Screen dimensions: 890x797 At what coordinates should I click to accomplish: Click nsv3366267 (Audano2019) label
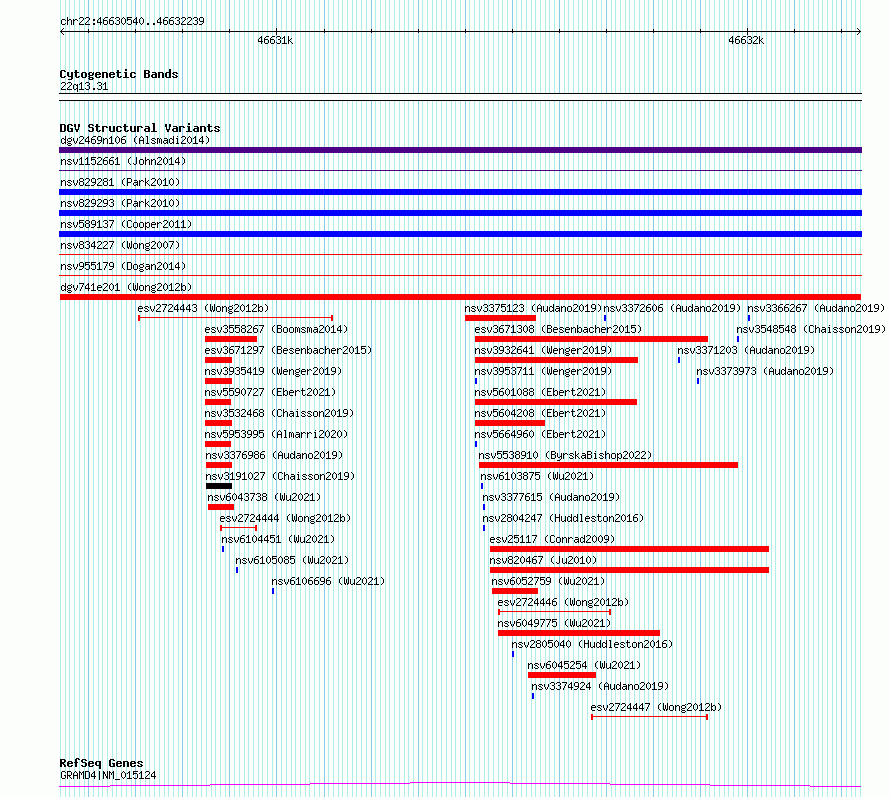click(x=816, y=308)
